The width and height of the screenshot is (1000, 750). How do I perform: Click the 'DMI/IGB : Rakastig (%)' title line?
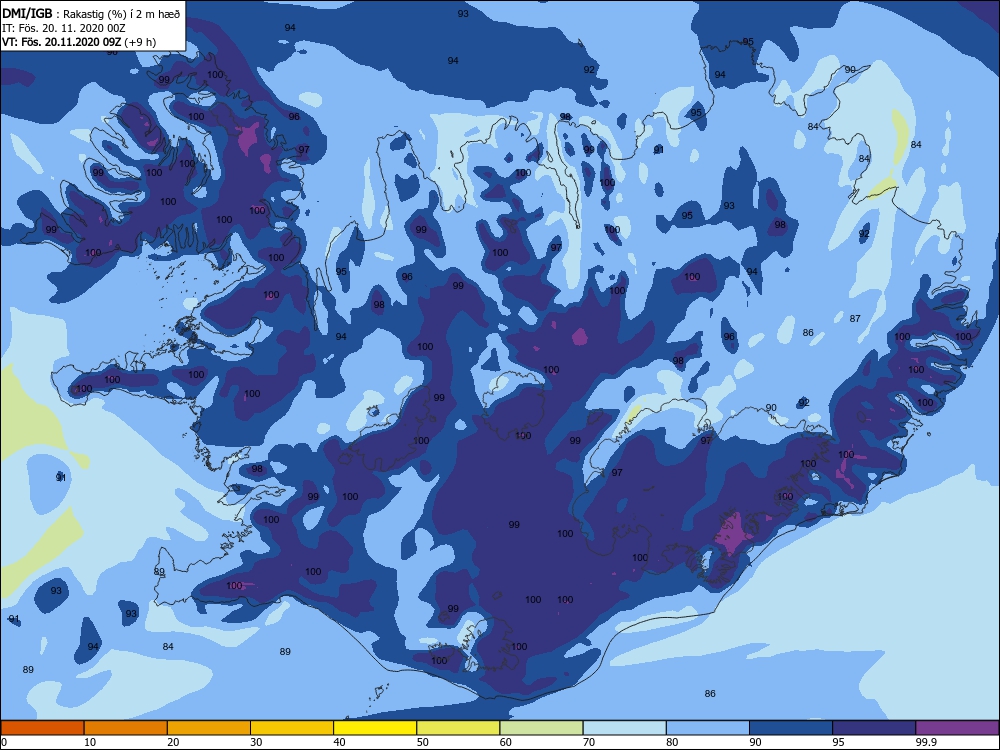click(91, 14)
